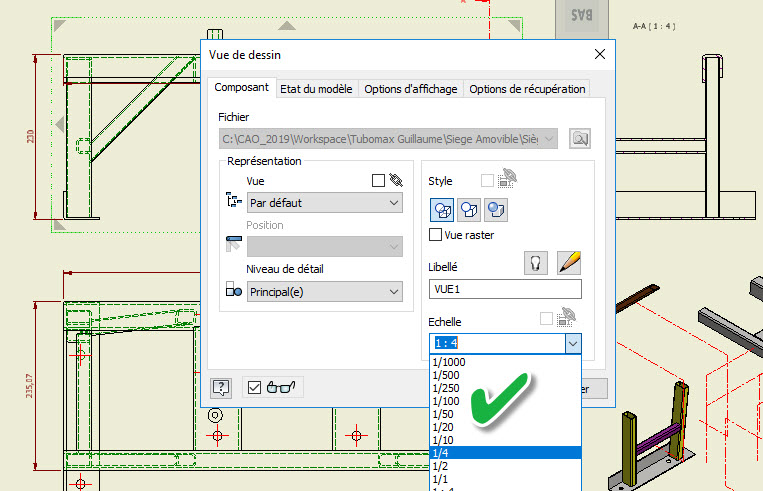This screenshot has height=491, width=763.
Task: Toggle label visibility light bulb icon
Action: pos(537,263)
